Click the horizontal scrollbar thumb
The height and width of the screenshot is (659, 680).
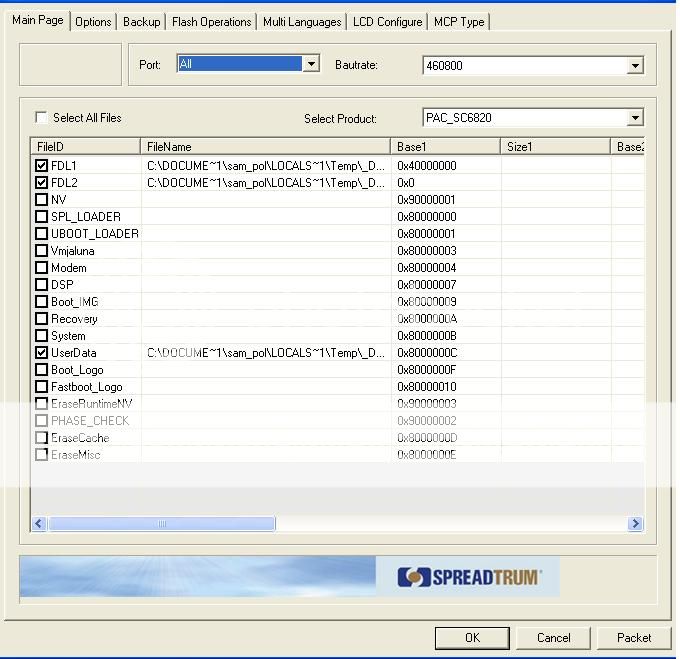tap(161, 524)
